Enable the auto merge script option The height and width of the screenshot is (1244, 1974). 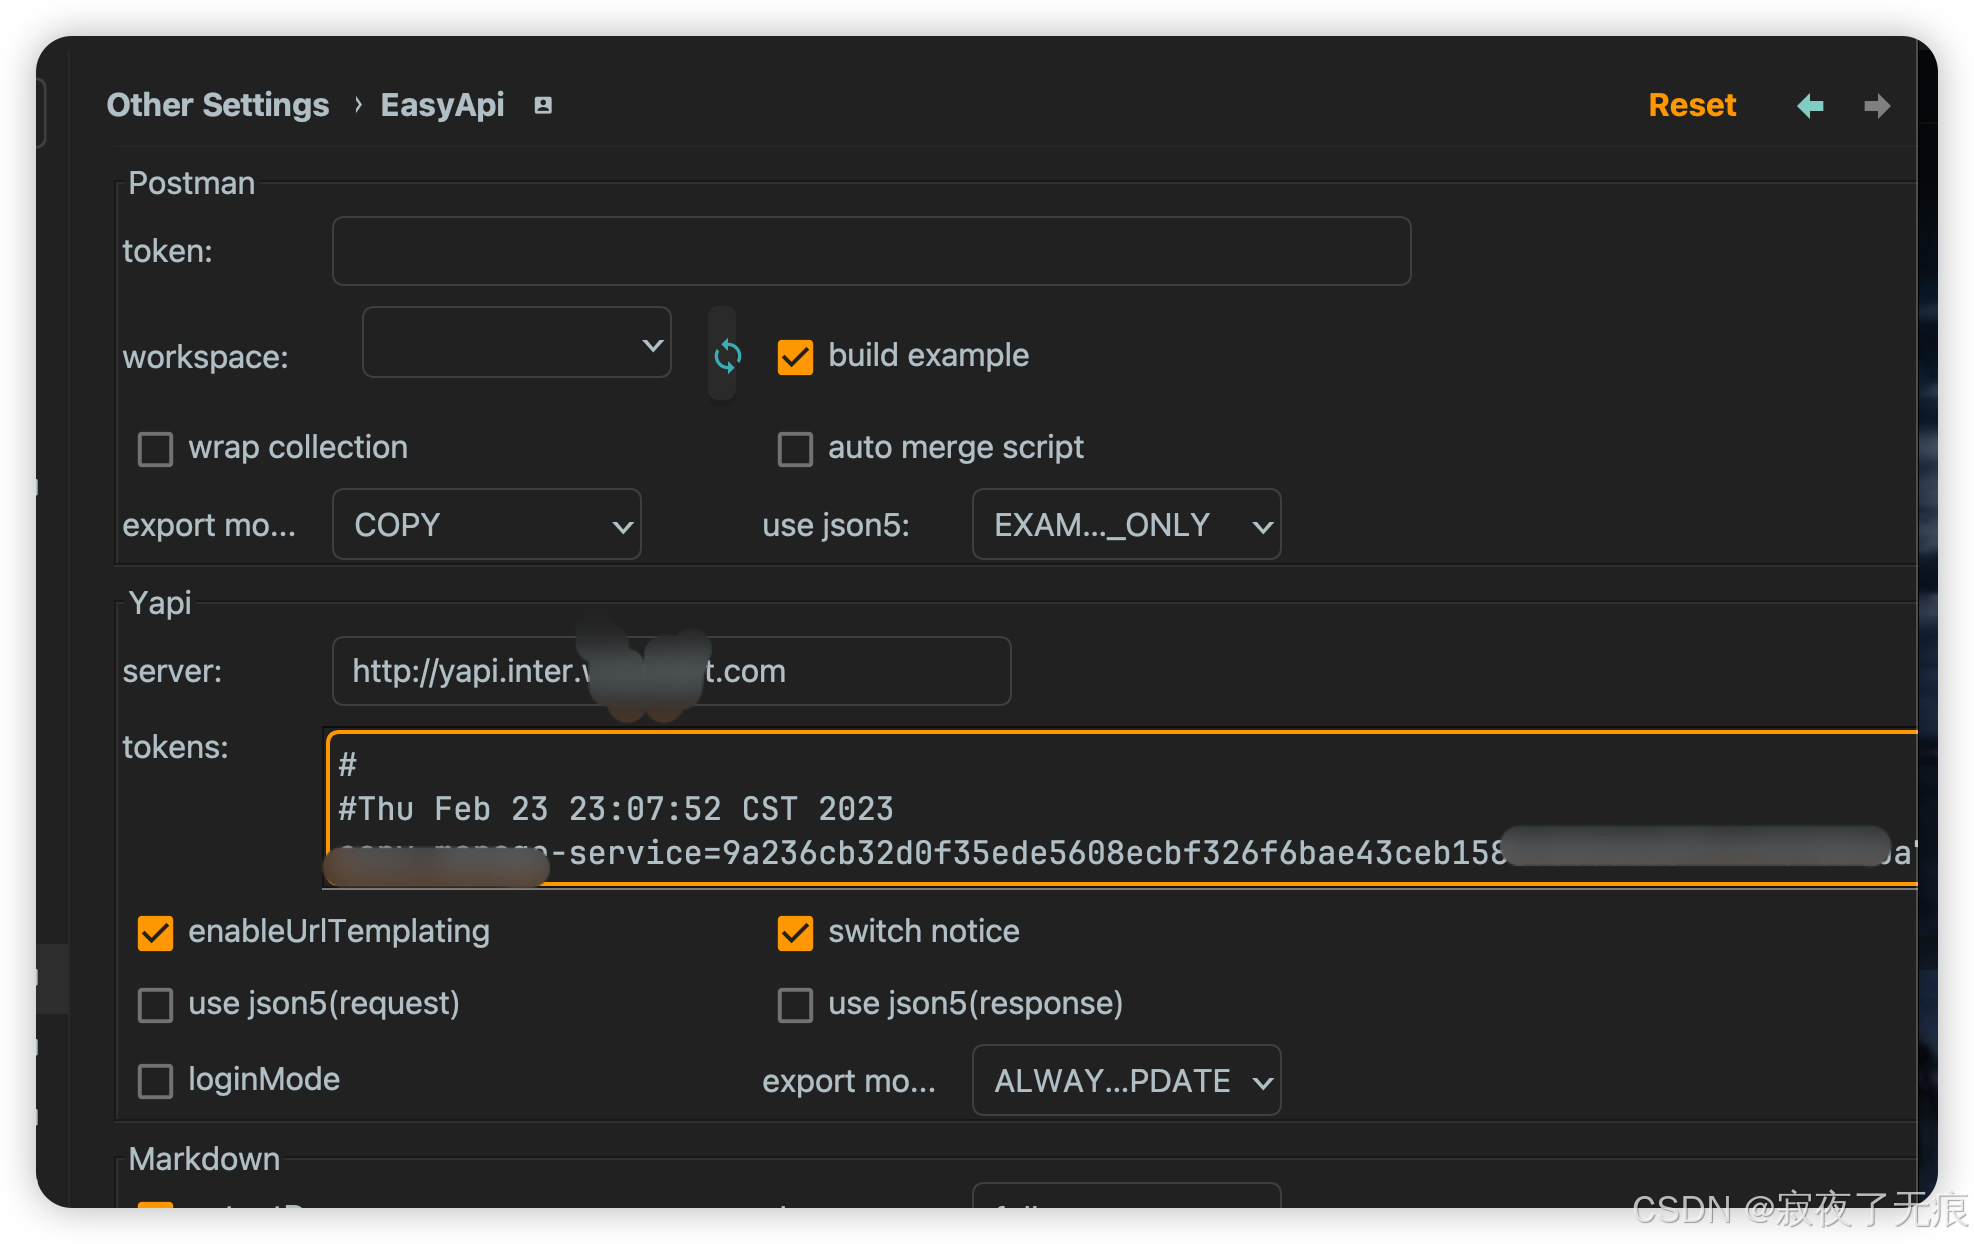795,449
